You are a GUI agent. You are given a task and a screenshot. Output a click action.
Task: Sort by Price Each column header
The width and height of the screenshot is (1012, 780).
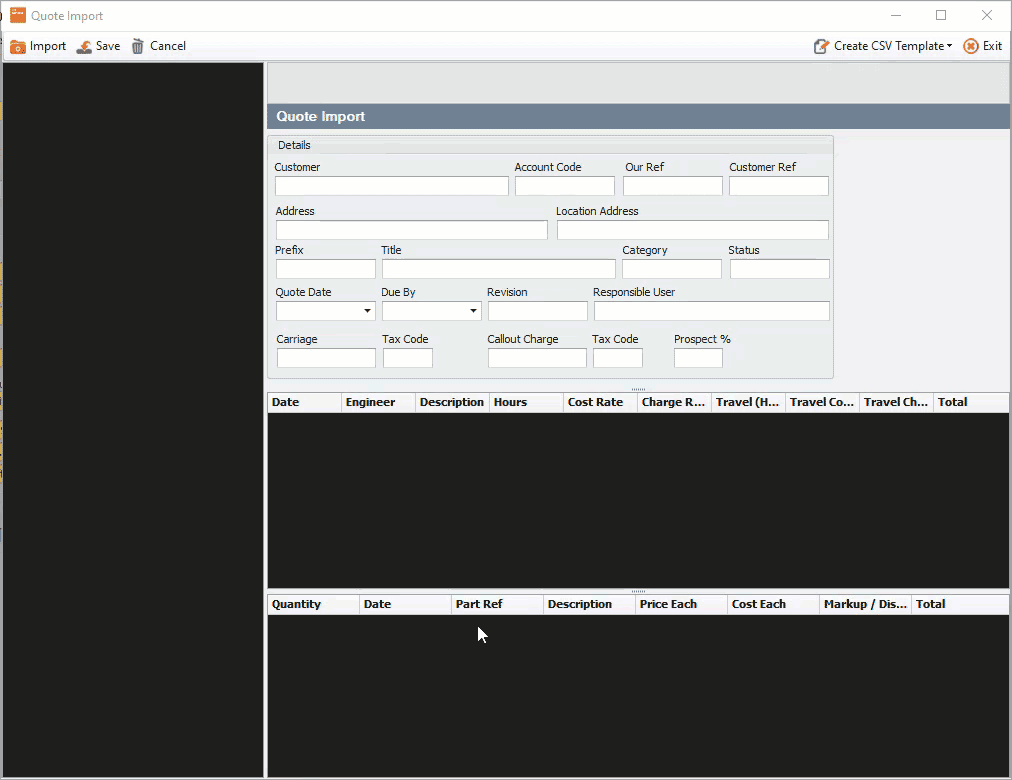tap(682, 605)
